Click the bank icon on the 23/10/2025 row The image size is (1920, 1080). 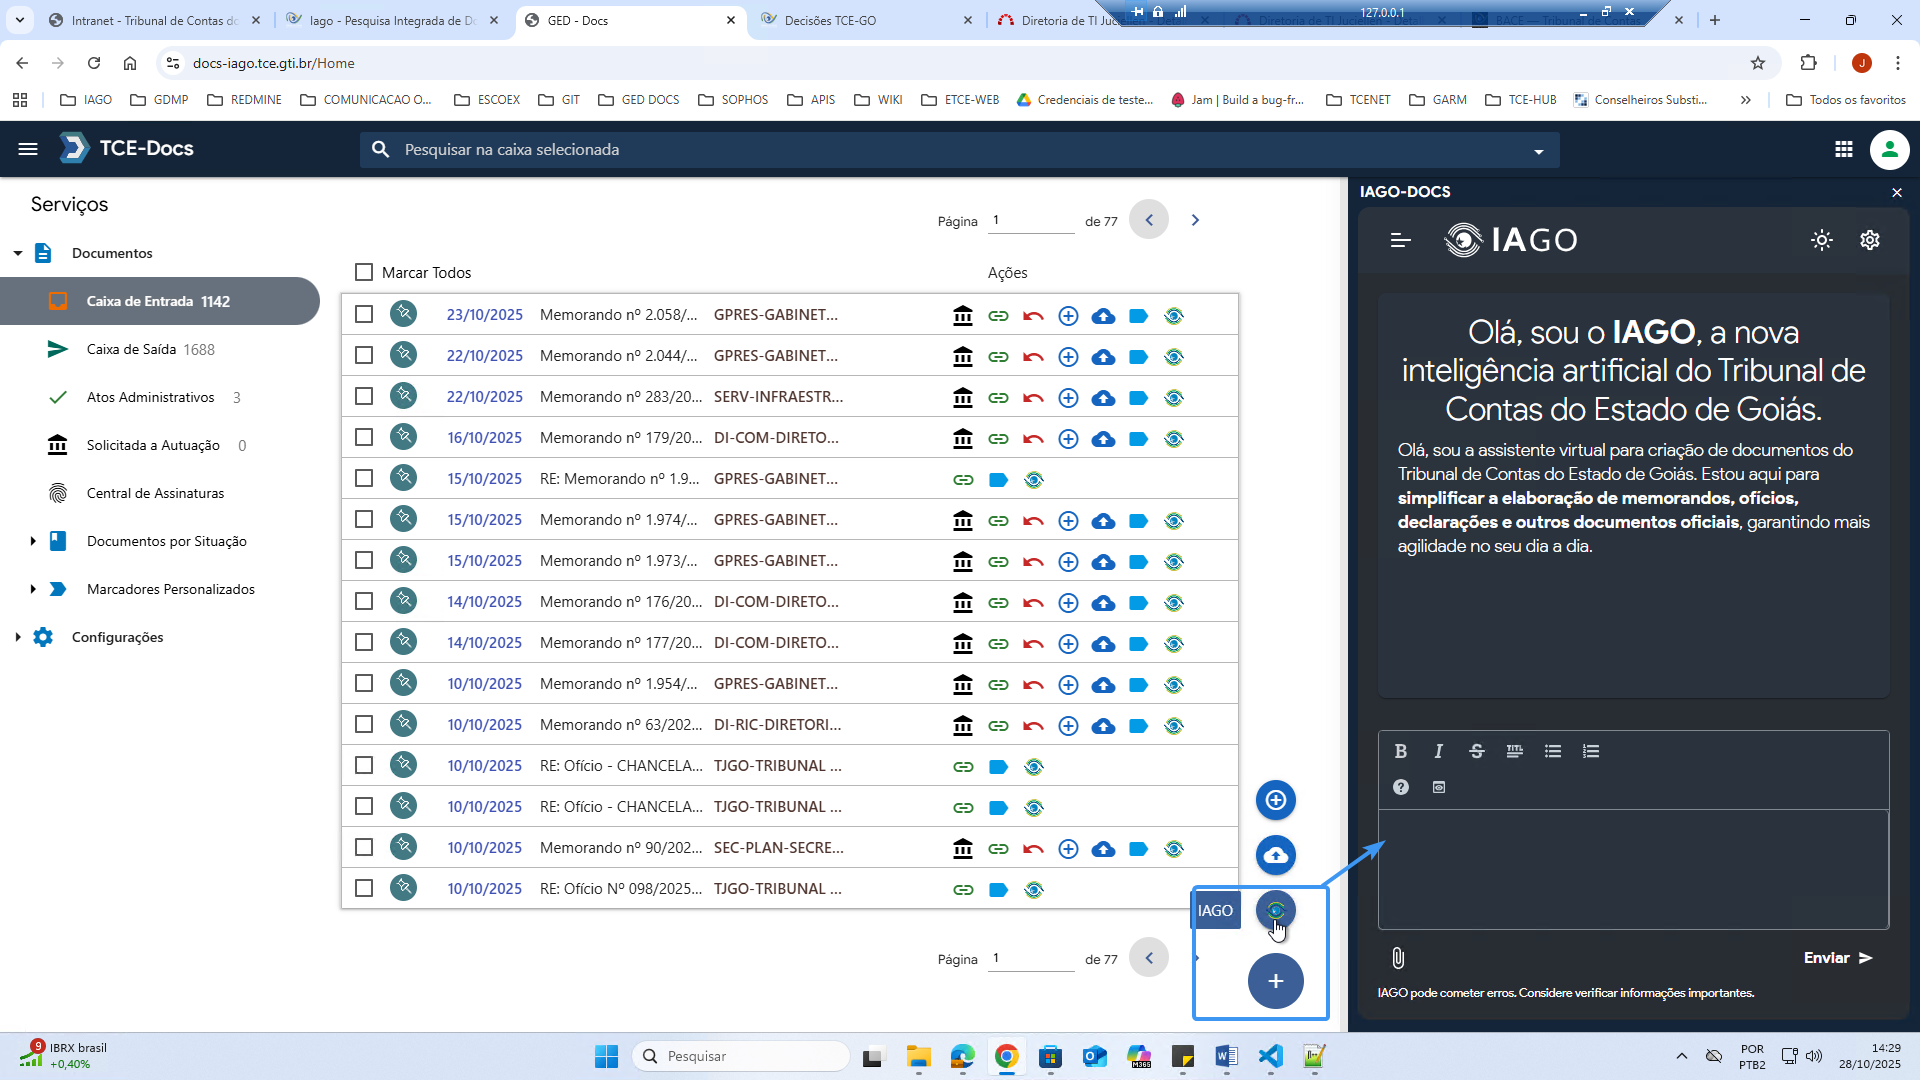tap(962, 316)
